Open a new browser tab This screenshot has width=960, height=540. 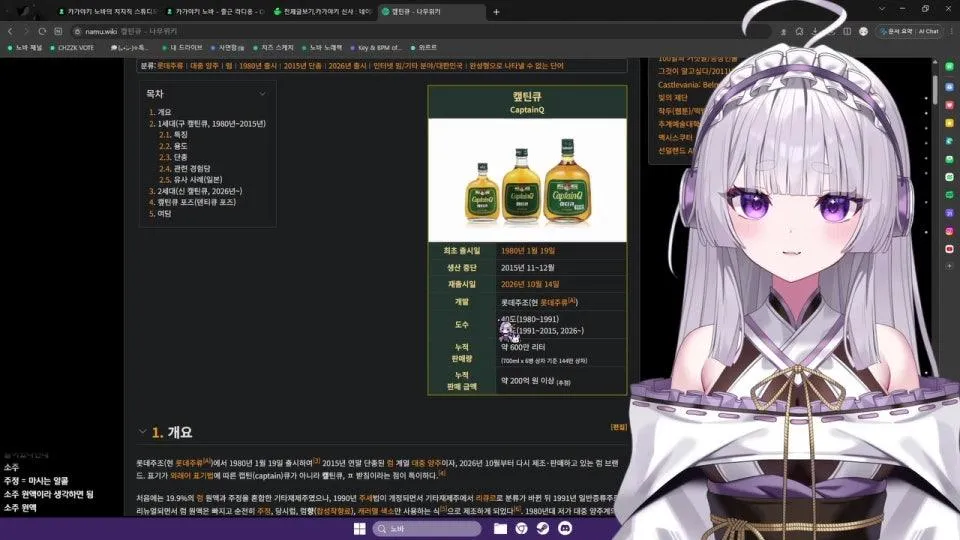point(496,12)
